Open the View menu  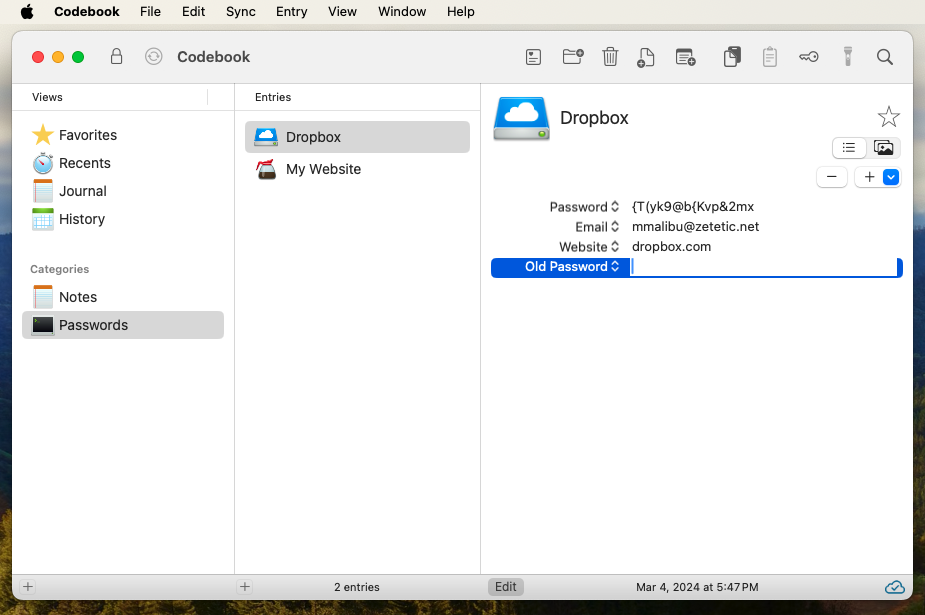point(342,12)
